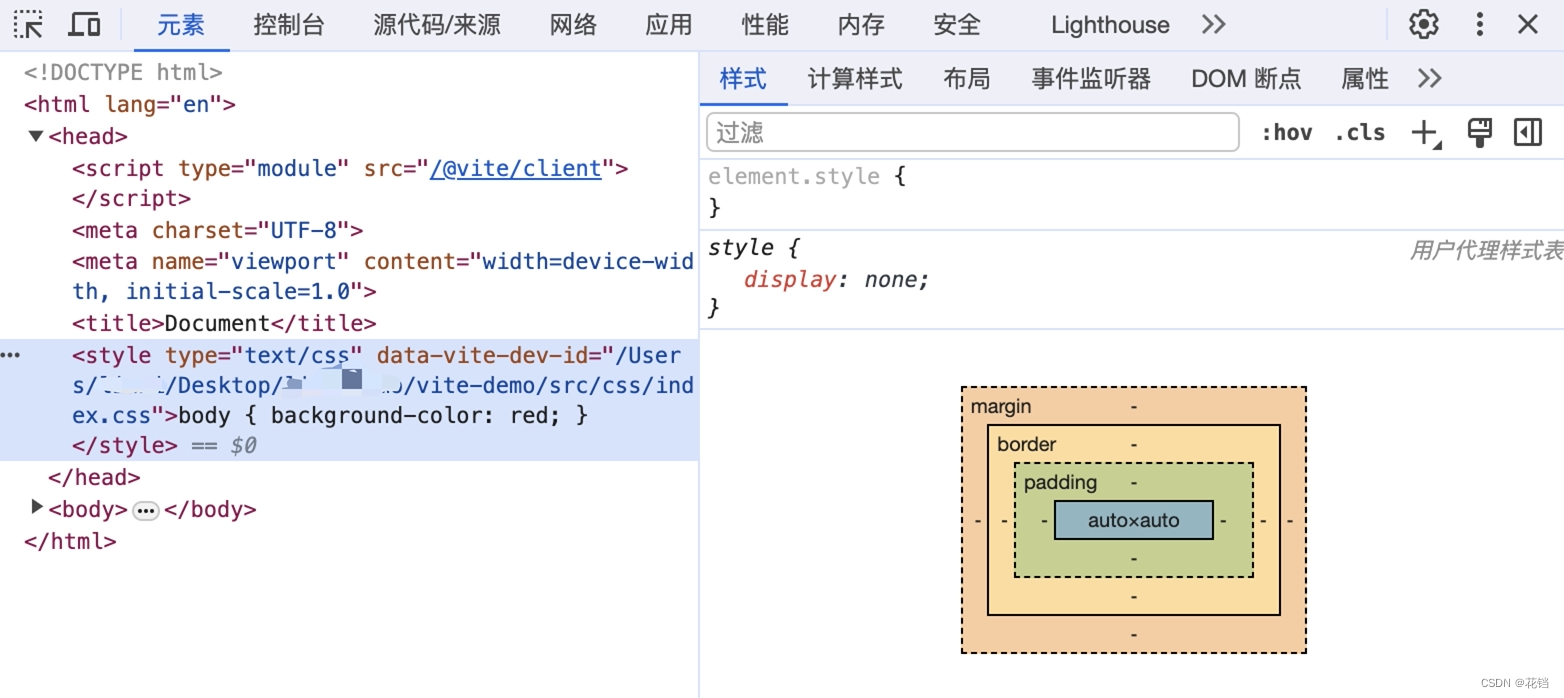
Task: Select the meta charset="UTF-8" node
Action: point(218,230)
